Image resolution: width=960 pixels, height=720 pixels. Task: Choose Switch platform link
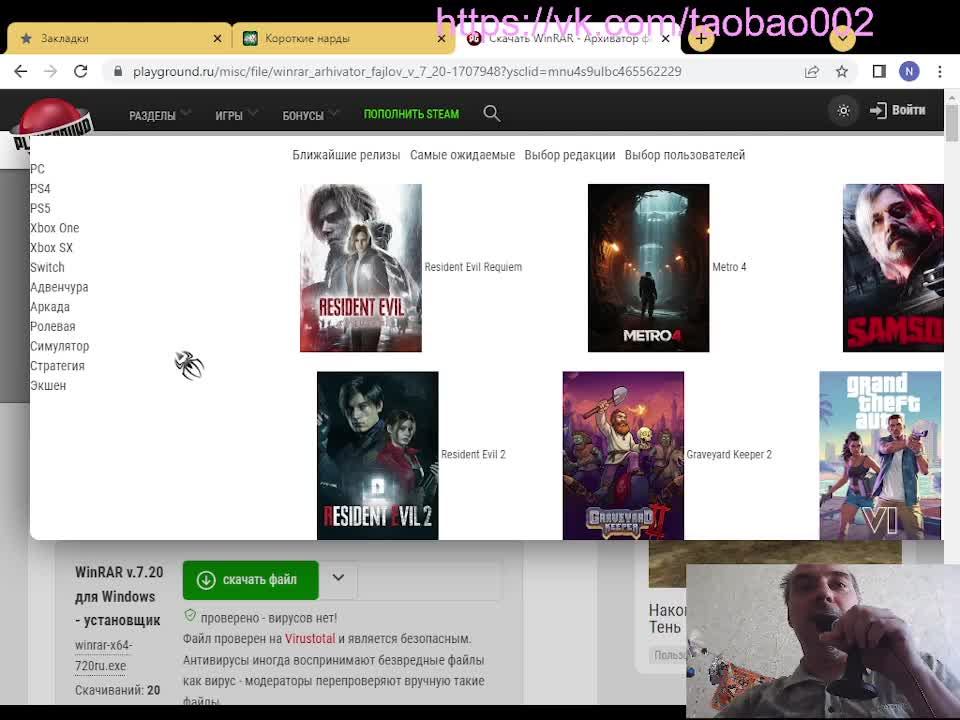click(x=47, y=267)
